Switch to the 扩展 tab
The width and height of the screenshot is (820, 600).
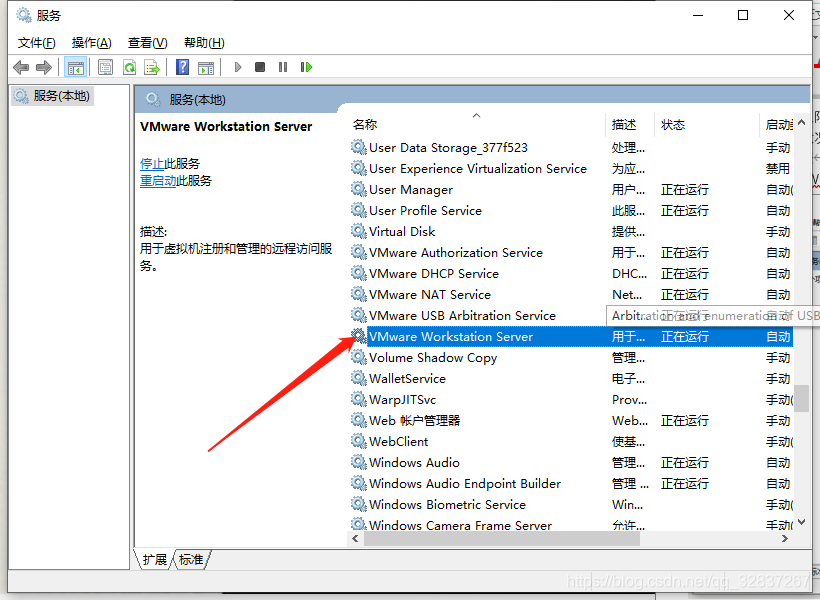(154, 560)
